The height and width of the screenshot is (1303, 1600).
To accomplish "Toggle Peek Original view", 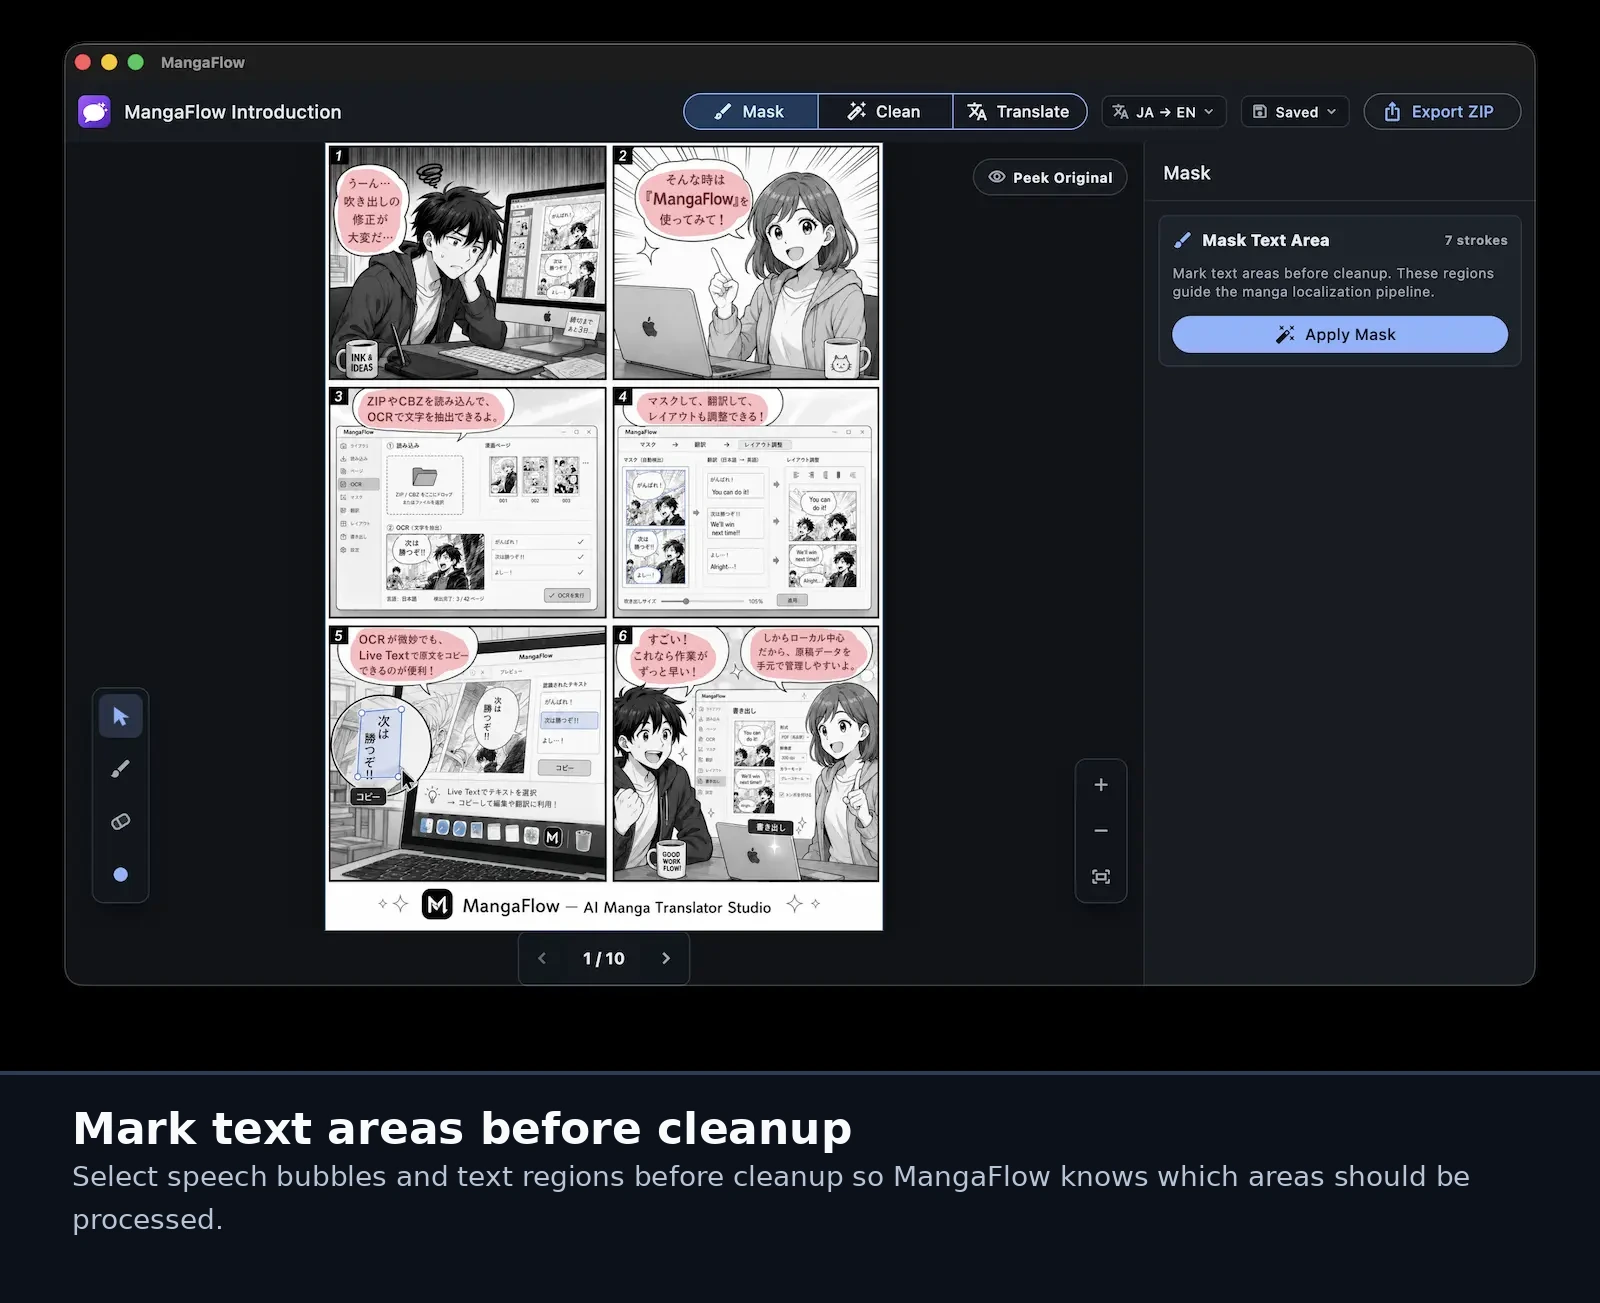I will [1050, 177].
